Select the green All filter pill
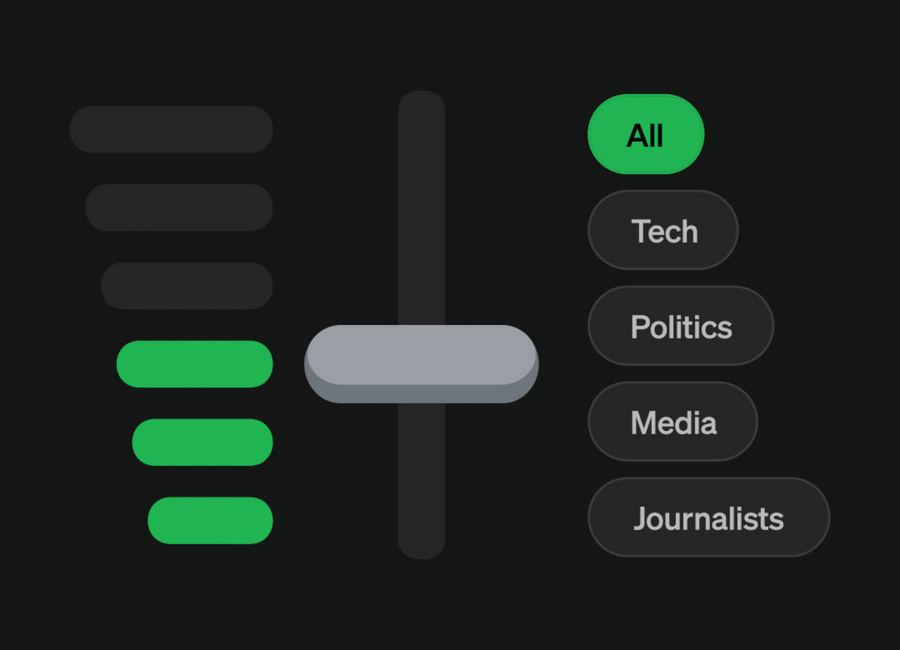 (x=646, y=134)
